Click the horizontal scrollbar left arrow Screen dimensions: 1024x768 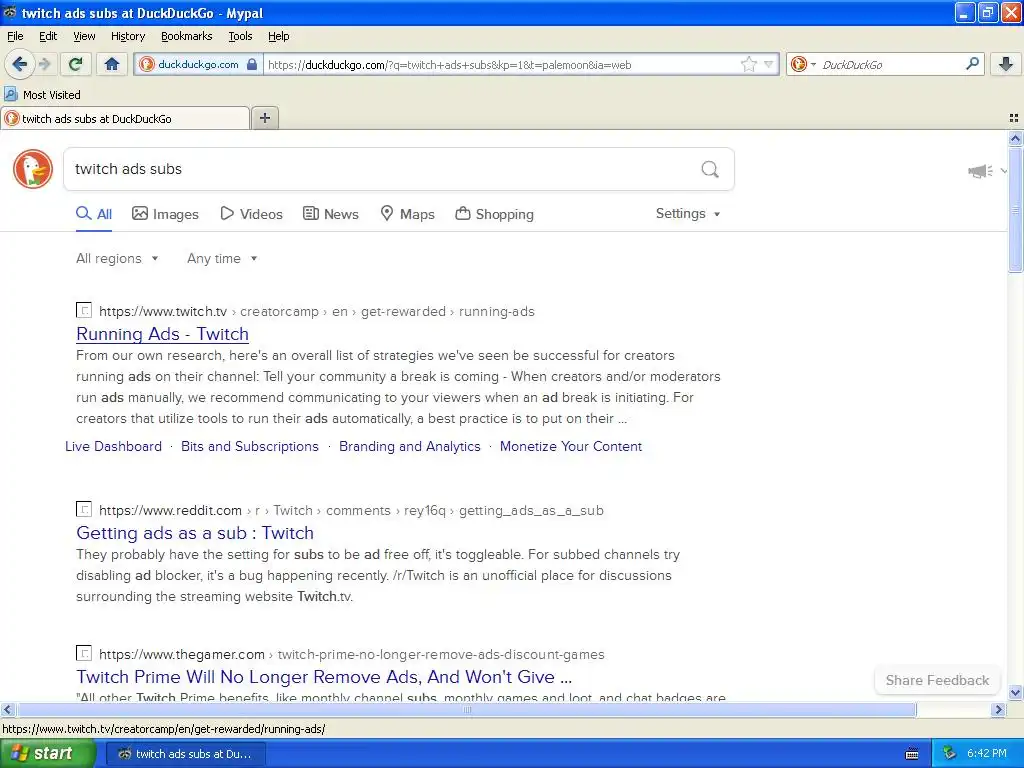coord(7,709)
